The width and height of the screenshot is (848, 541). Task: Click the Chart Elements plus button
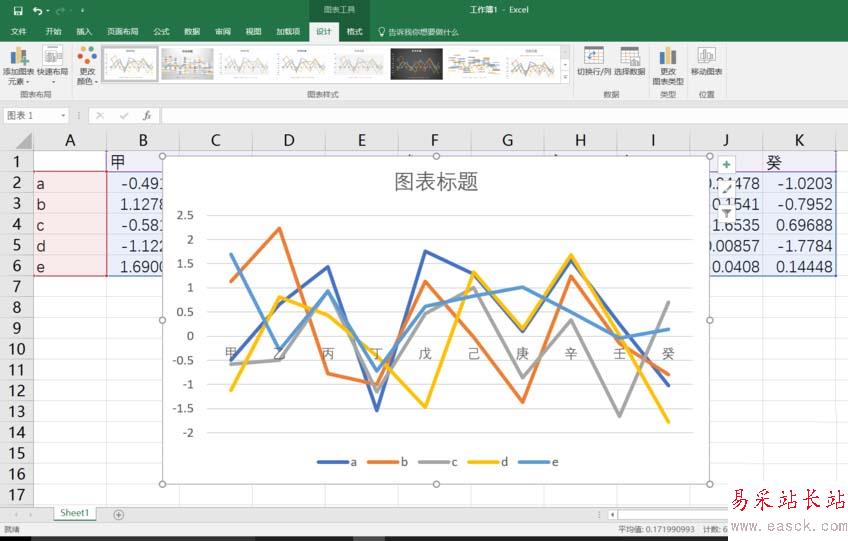pos(726,164)
